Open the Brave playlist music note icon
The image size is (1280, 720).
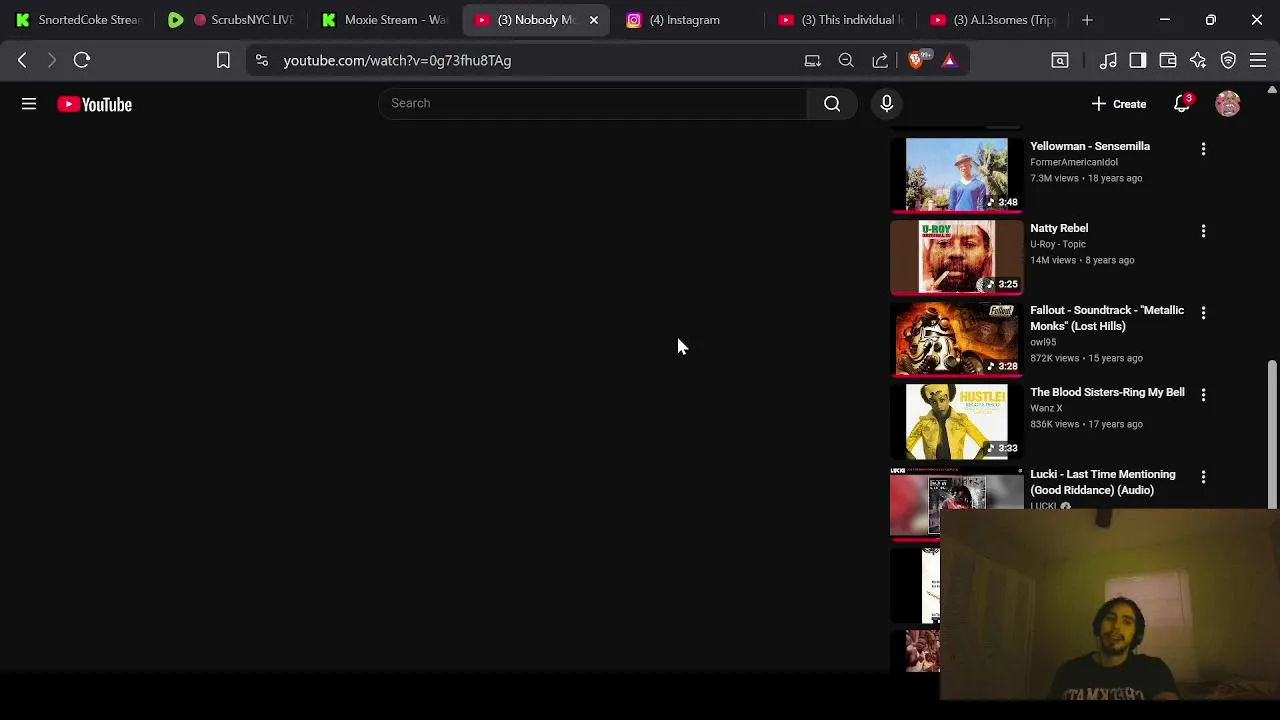pos(1108,60)
